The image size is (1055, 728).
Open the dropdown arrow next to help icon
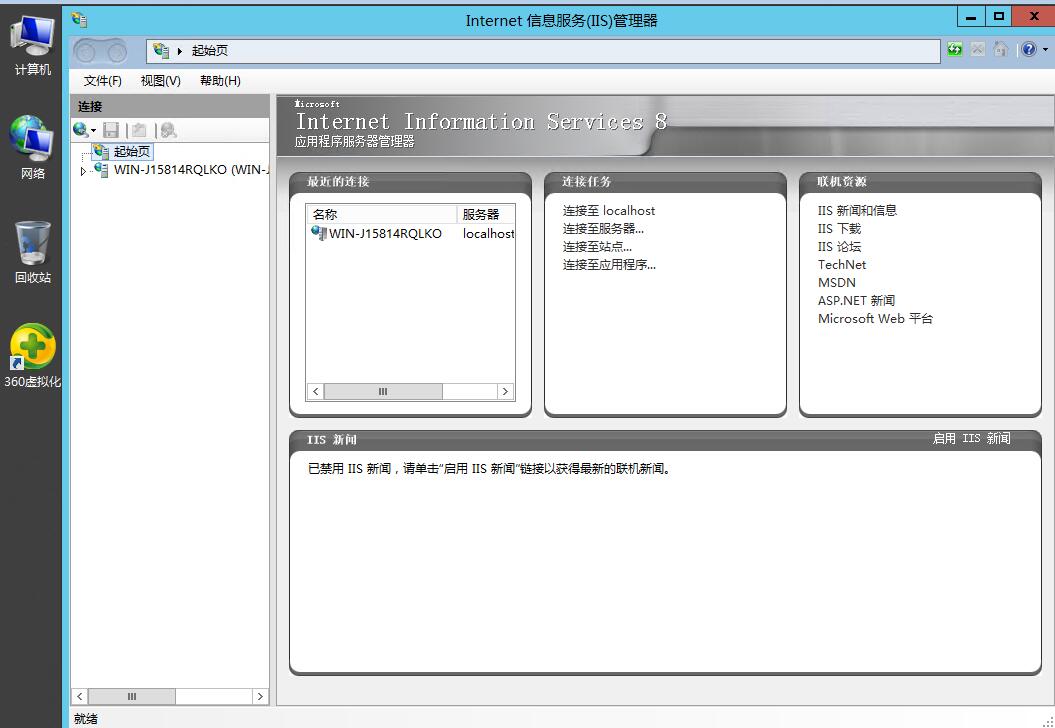pyautogui.click(x=1045, y=50)
